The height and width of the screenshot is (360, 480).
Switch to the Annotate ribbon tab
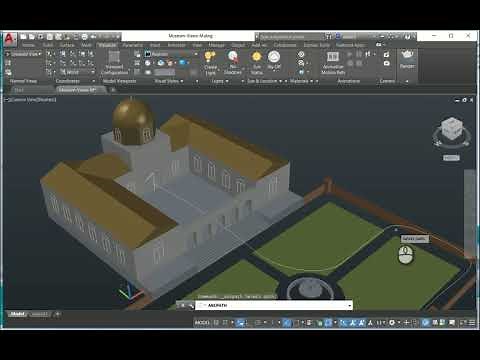coord(176,45)
